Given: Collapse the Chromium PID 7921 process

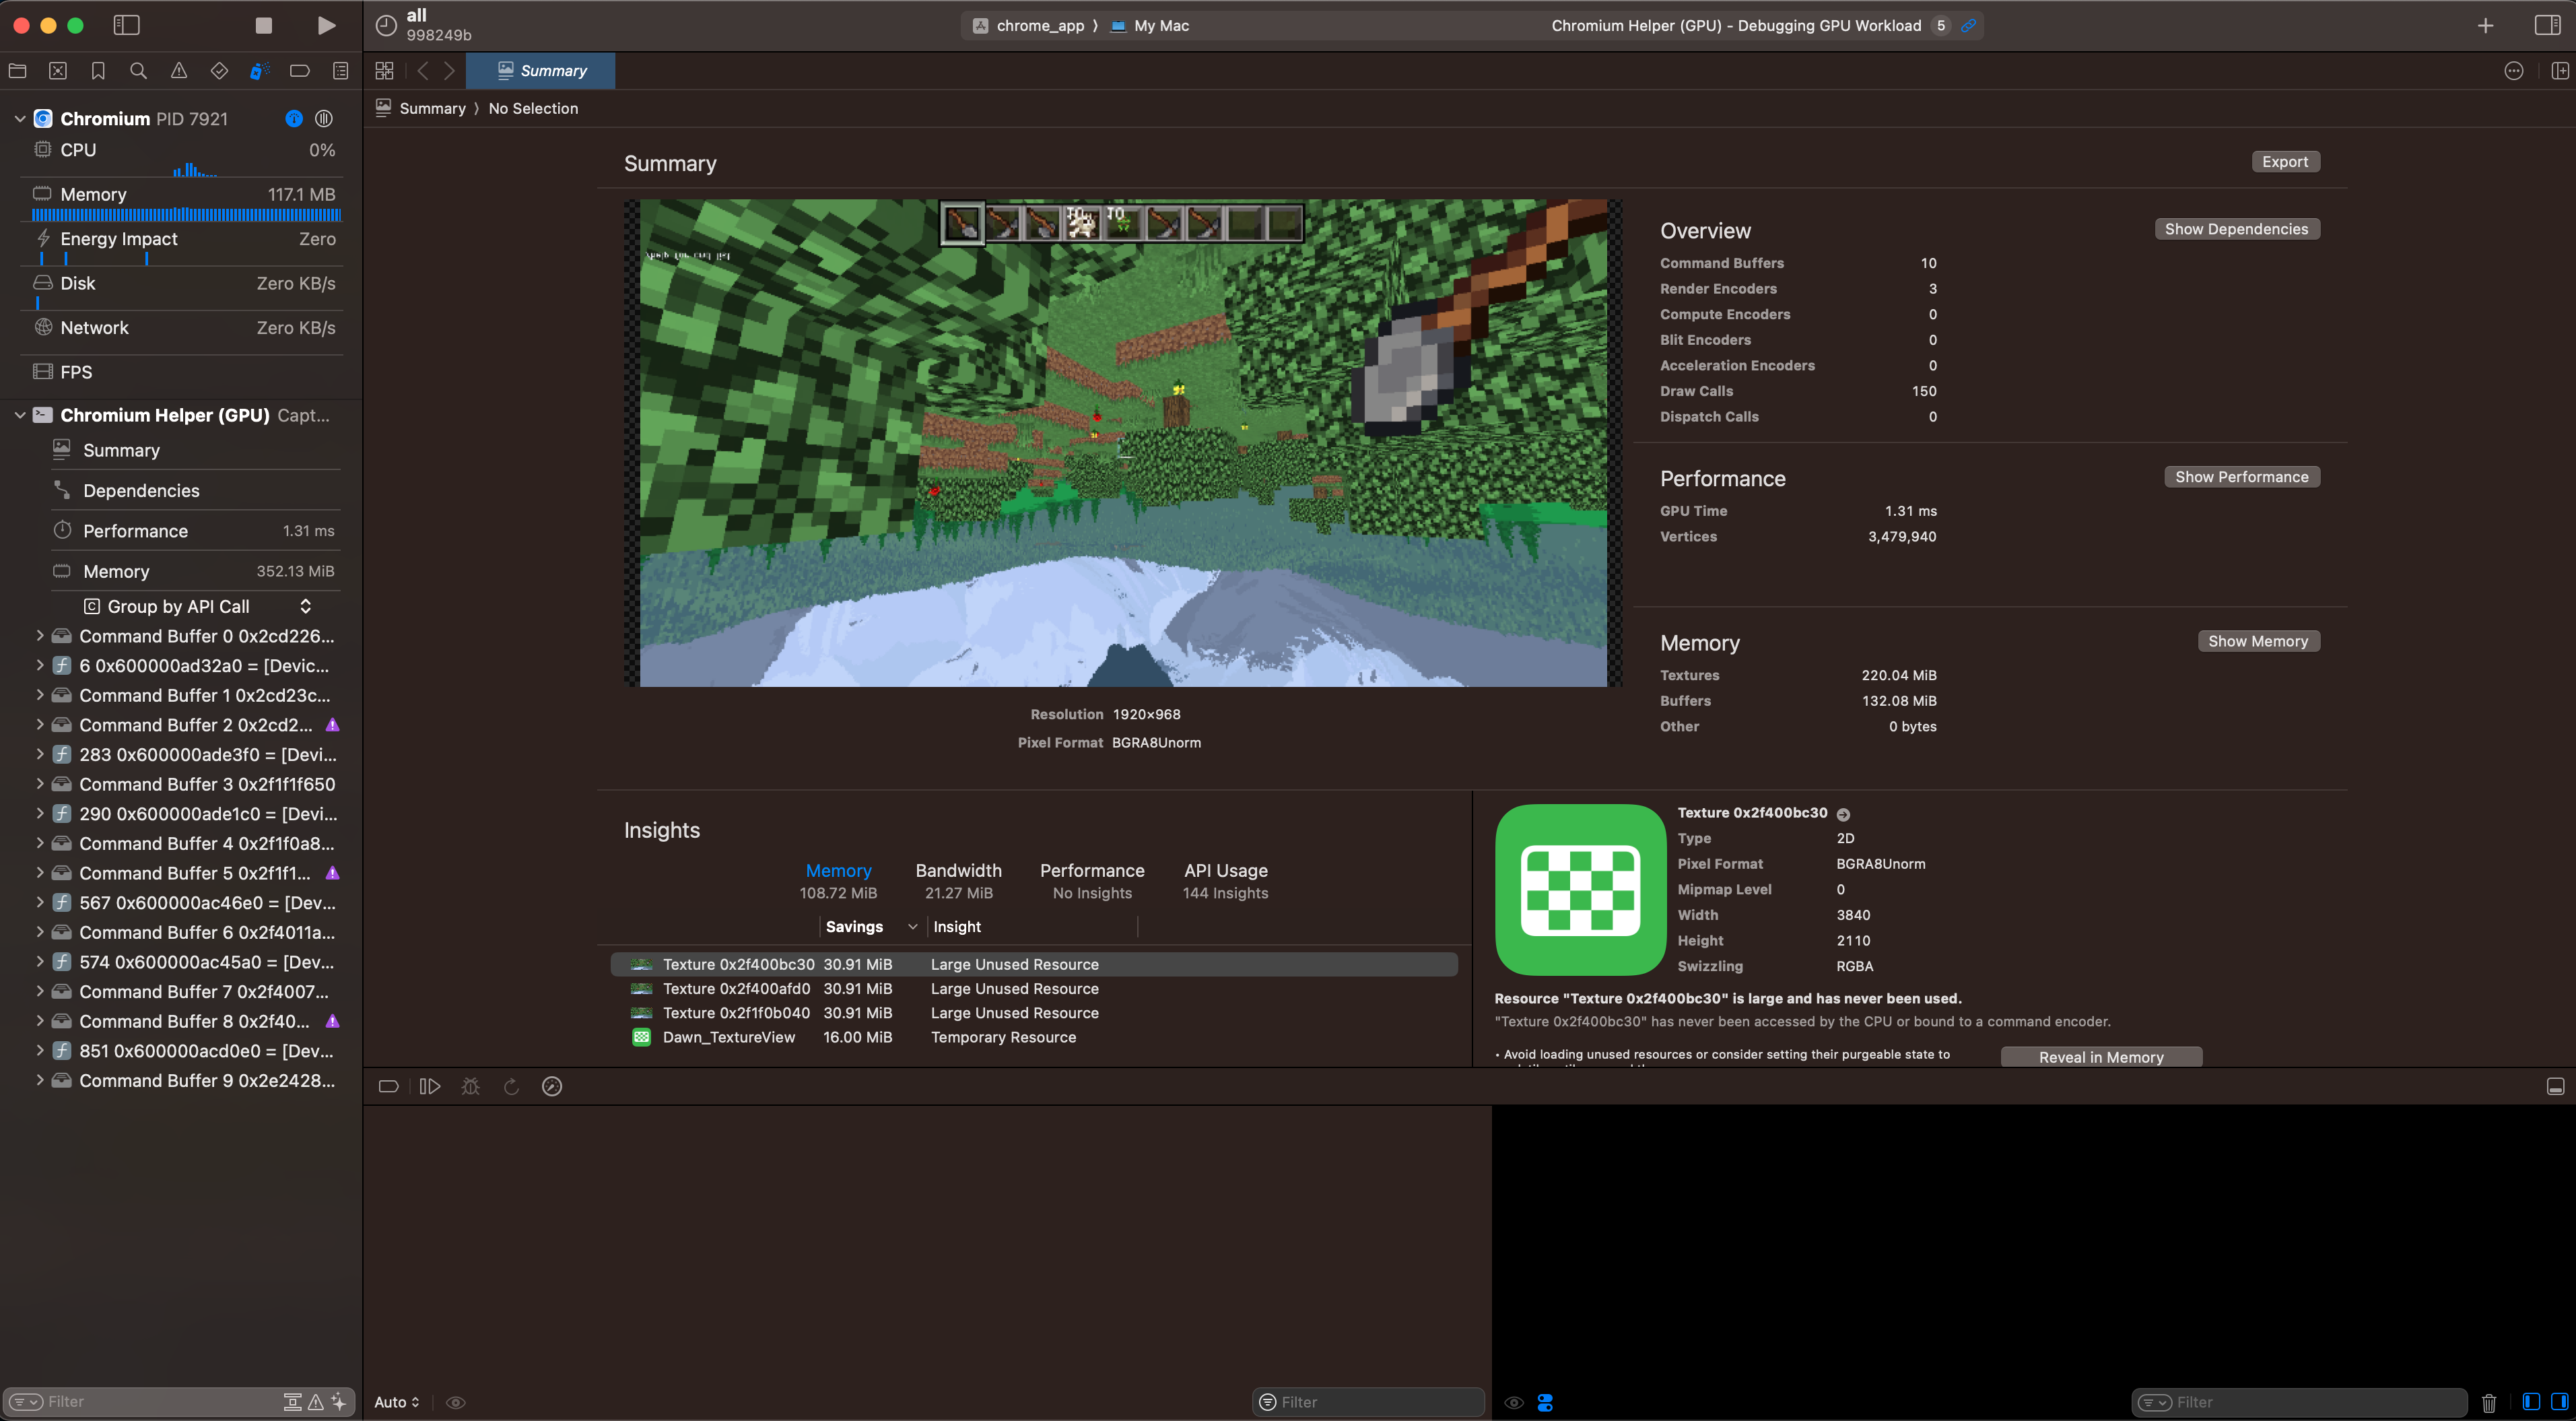Looking at the screenshot, I should point(19,119).
